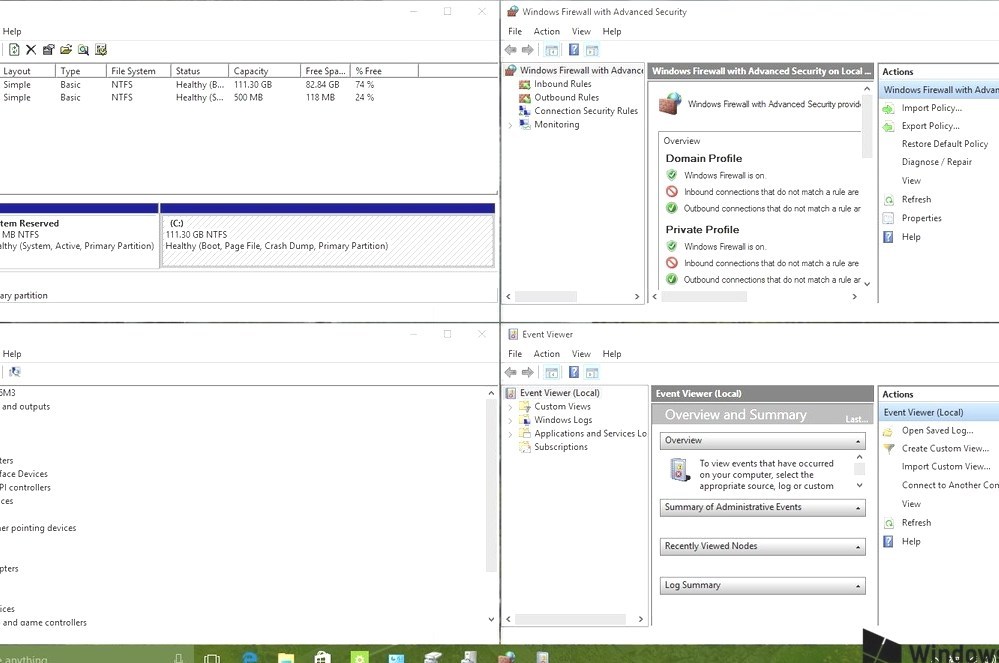
Task: Open the Store icon on the taskbar
Action: tap(322, 656)
